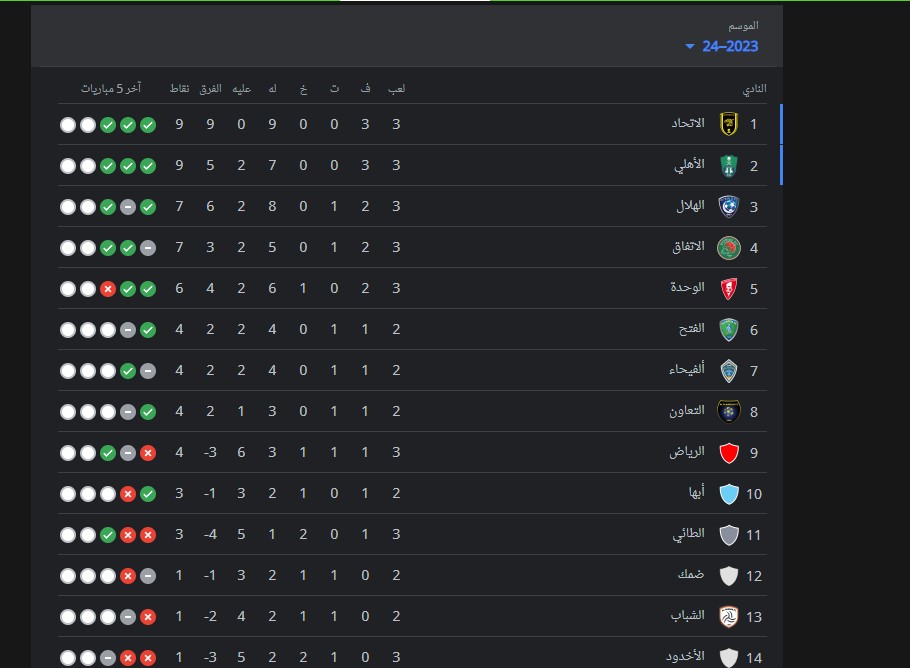Viewport: 910px width, 668px height.
Task: Open the الفتح team name link
Action: pyautogui.click(x=692, y=329)
